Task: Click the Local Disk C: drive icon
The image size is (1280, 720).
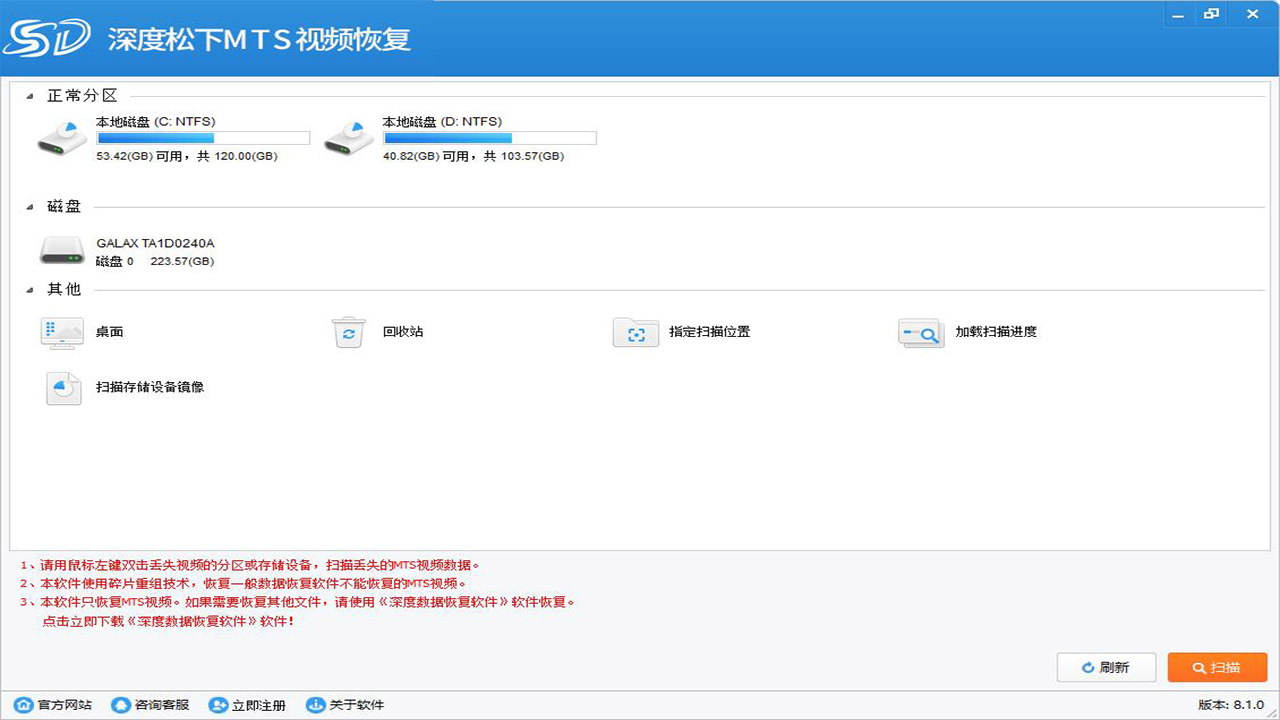Action: click(61, 138)
